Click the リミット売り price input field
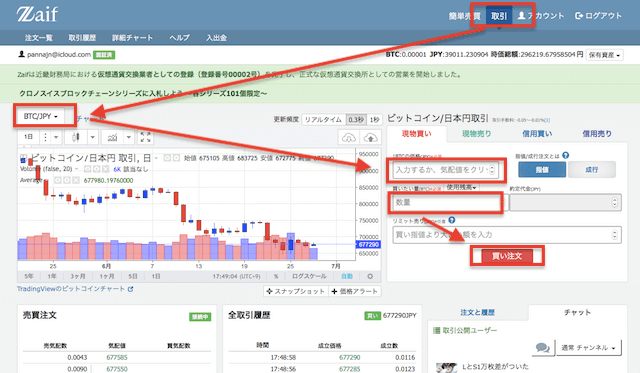The image size is (640, 373). (507, 235)
